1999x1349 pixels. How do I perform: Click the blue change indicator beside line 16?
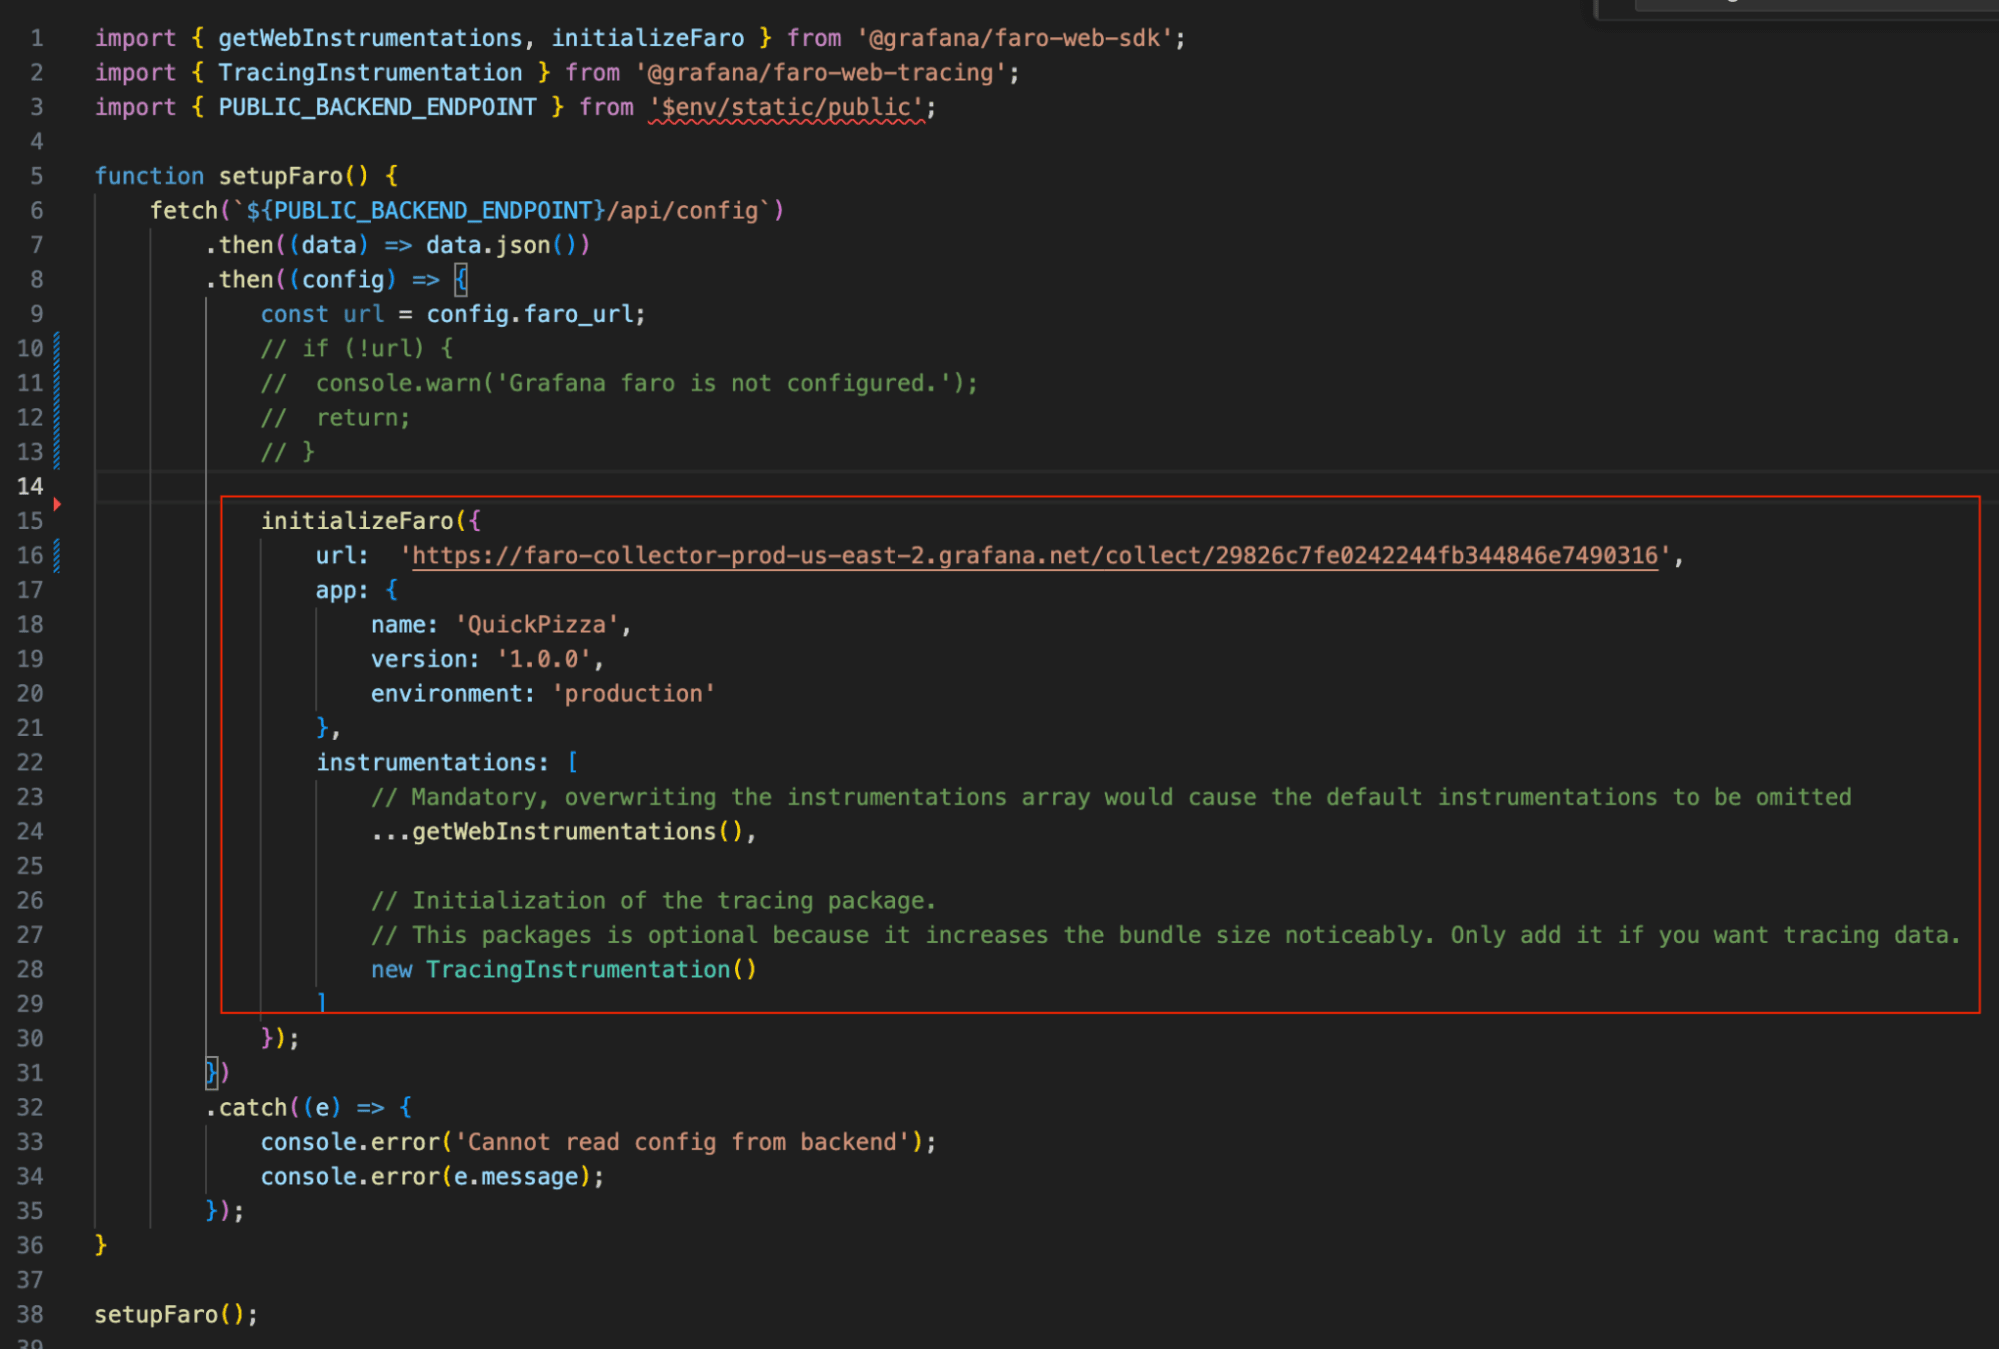click(x=57, y=555)
